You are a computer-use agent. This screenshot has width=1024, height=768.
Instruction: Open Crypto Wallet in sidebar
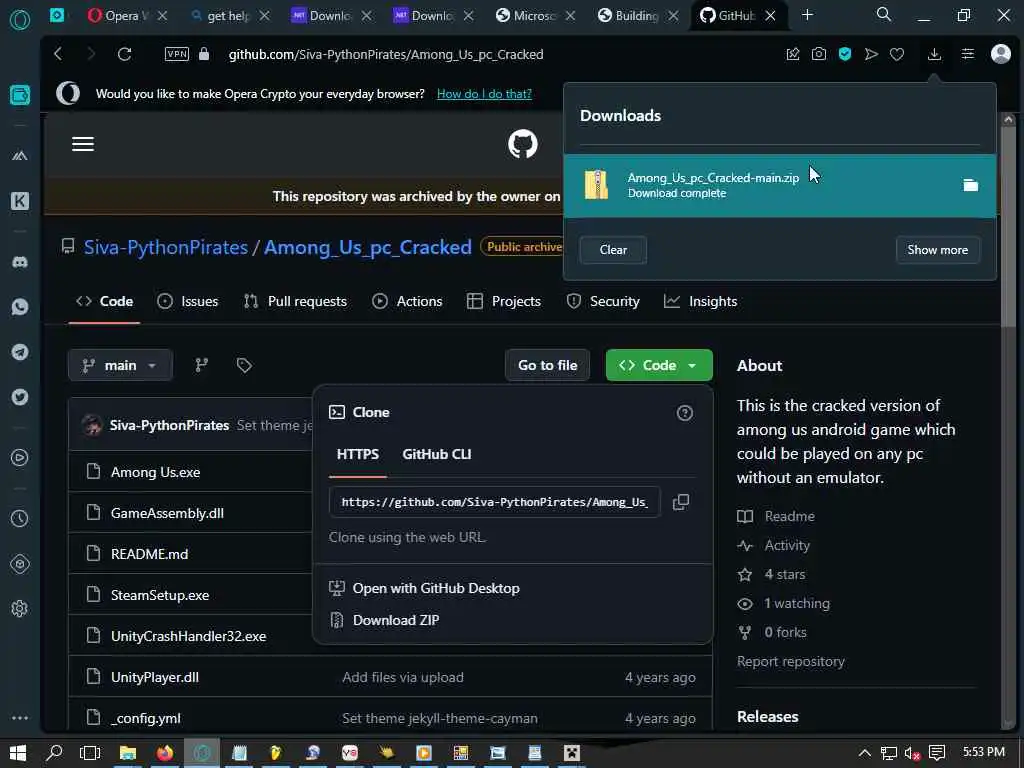pos(20,95)
